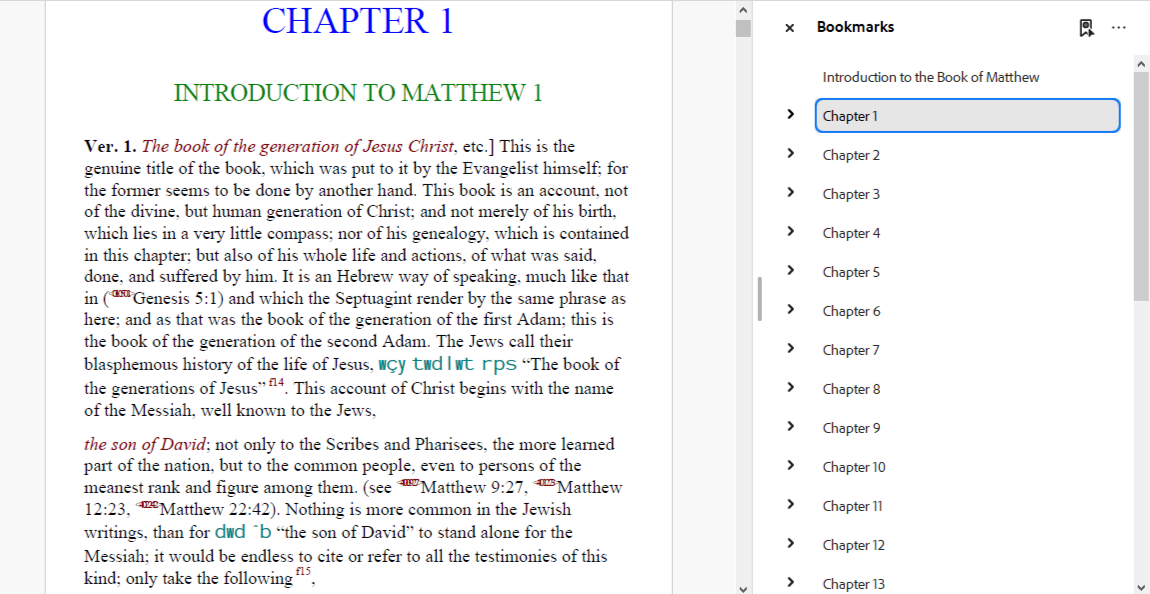Expand the Chapter 2 bookmark chevron

[x=791, y=154]
